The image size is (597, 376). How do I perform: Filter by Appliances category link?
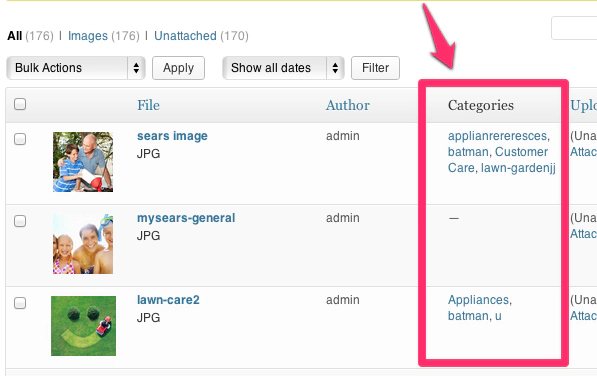[478, 300]
